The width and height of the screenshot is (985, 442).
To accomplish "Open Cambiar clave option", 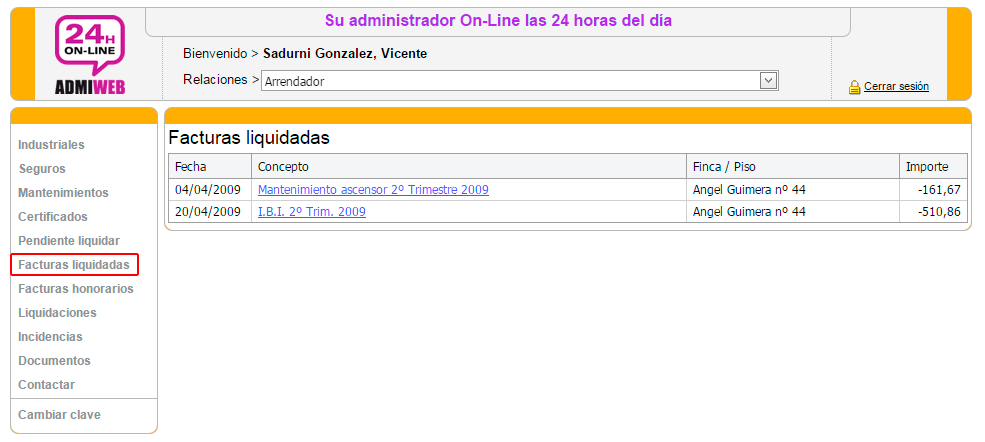I will click(59, 415).
